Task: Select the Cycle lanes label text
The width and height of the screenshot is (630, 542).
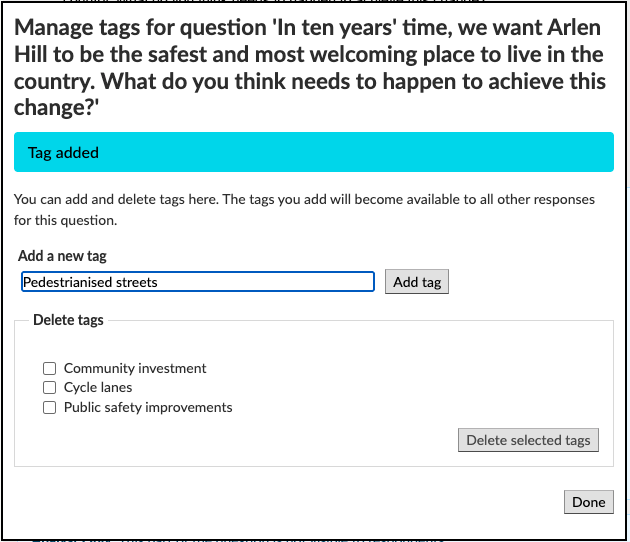Action: click(x=98, y=387)
